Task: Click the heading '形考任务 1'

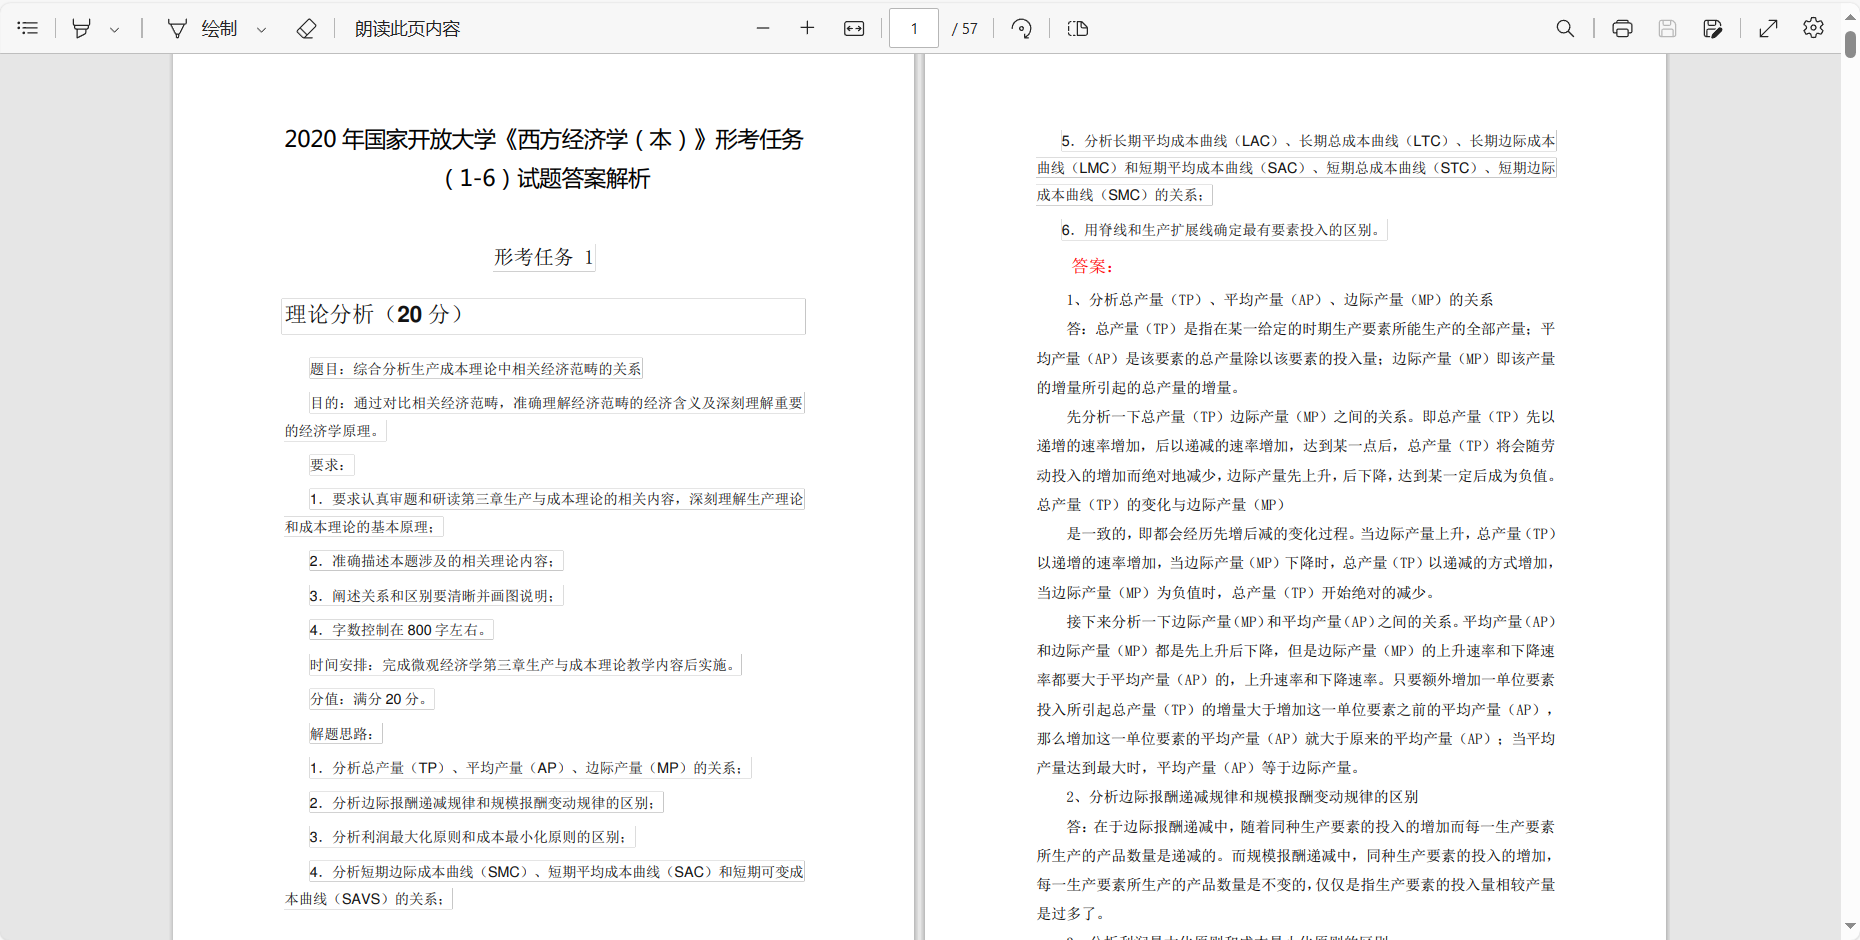Action: pos(544,257)
